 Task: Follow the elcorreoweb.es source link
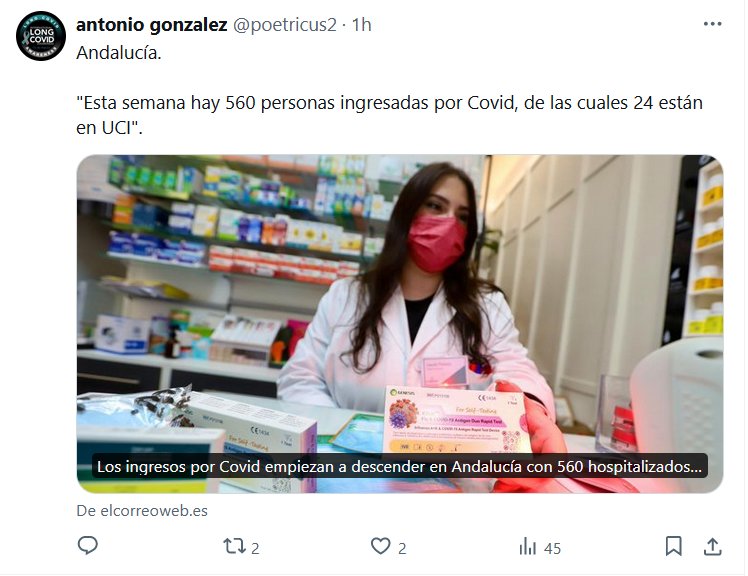(x=142, y=511)
